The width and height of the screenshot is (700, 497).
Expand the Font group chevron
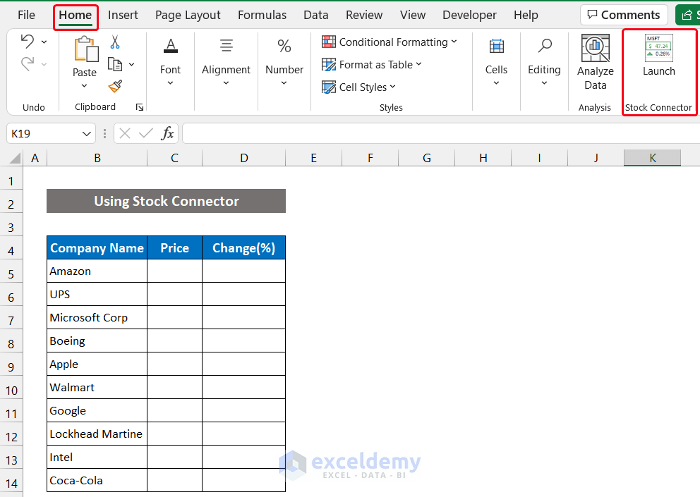(x=170, y=83)
